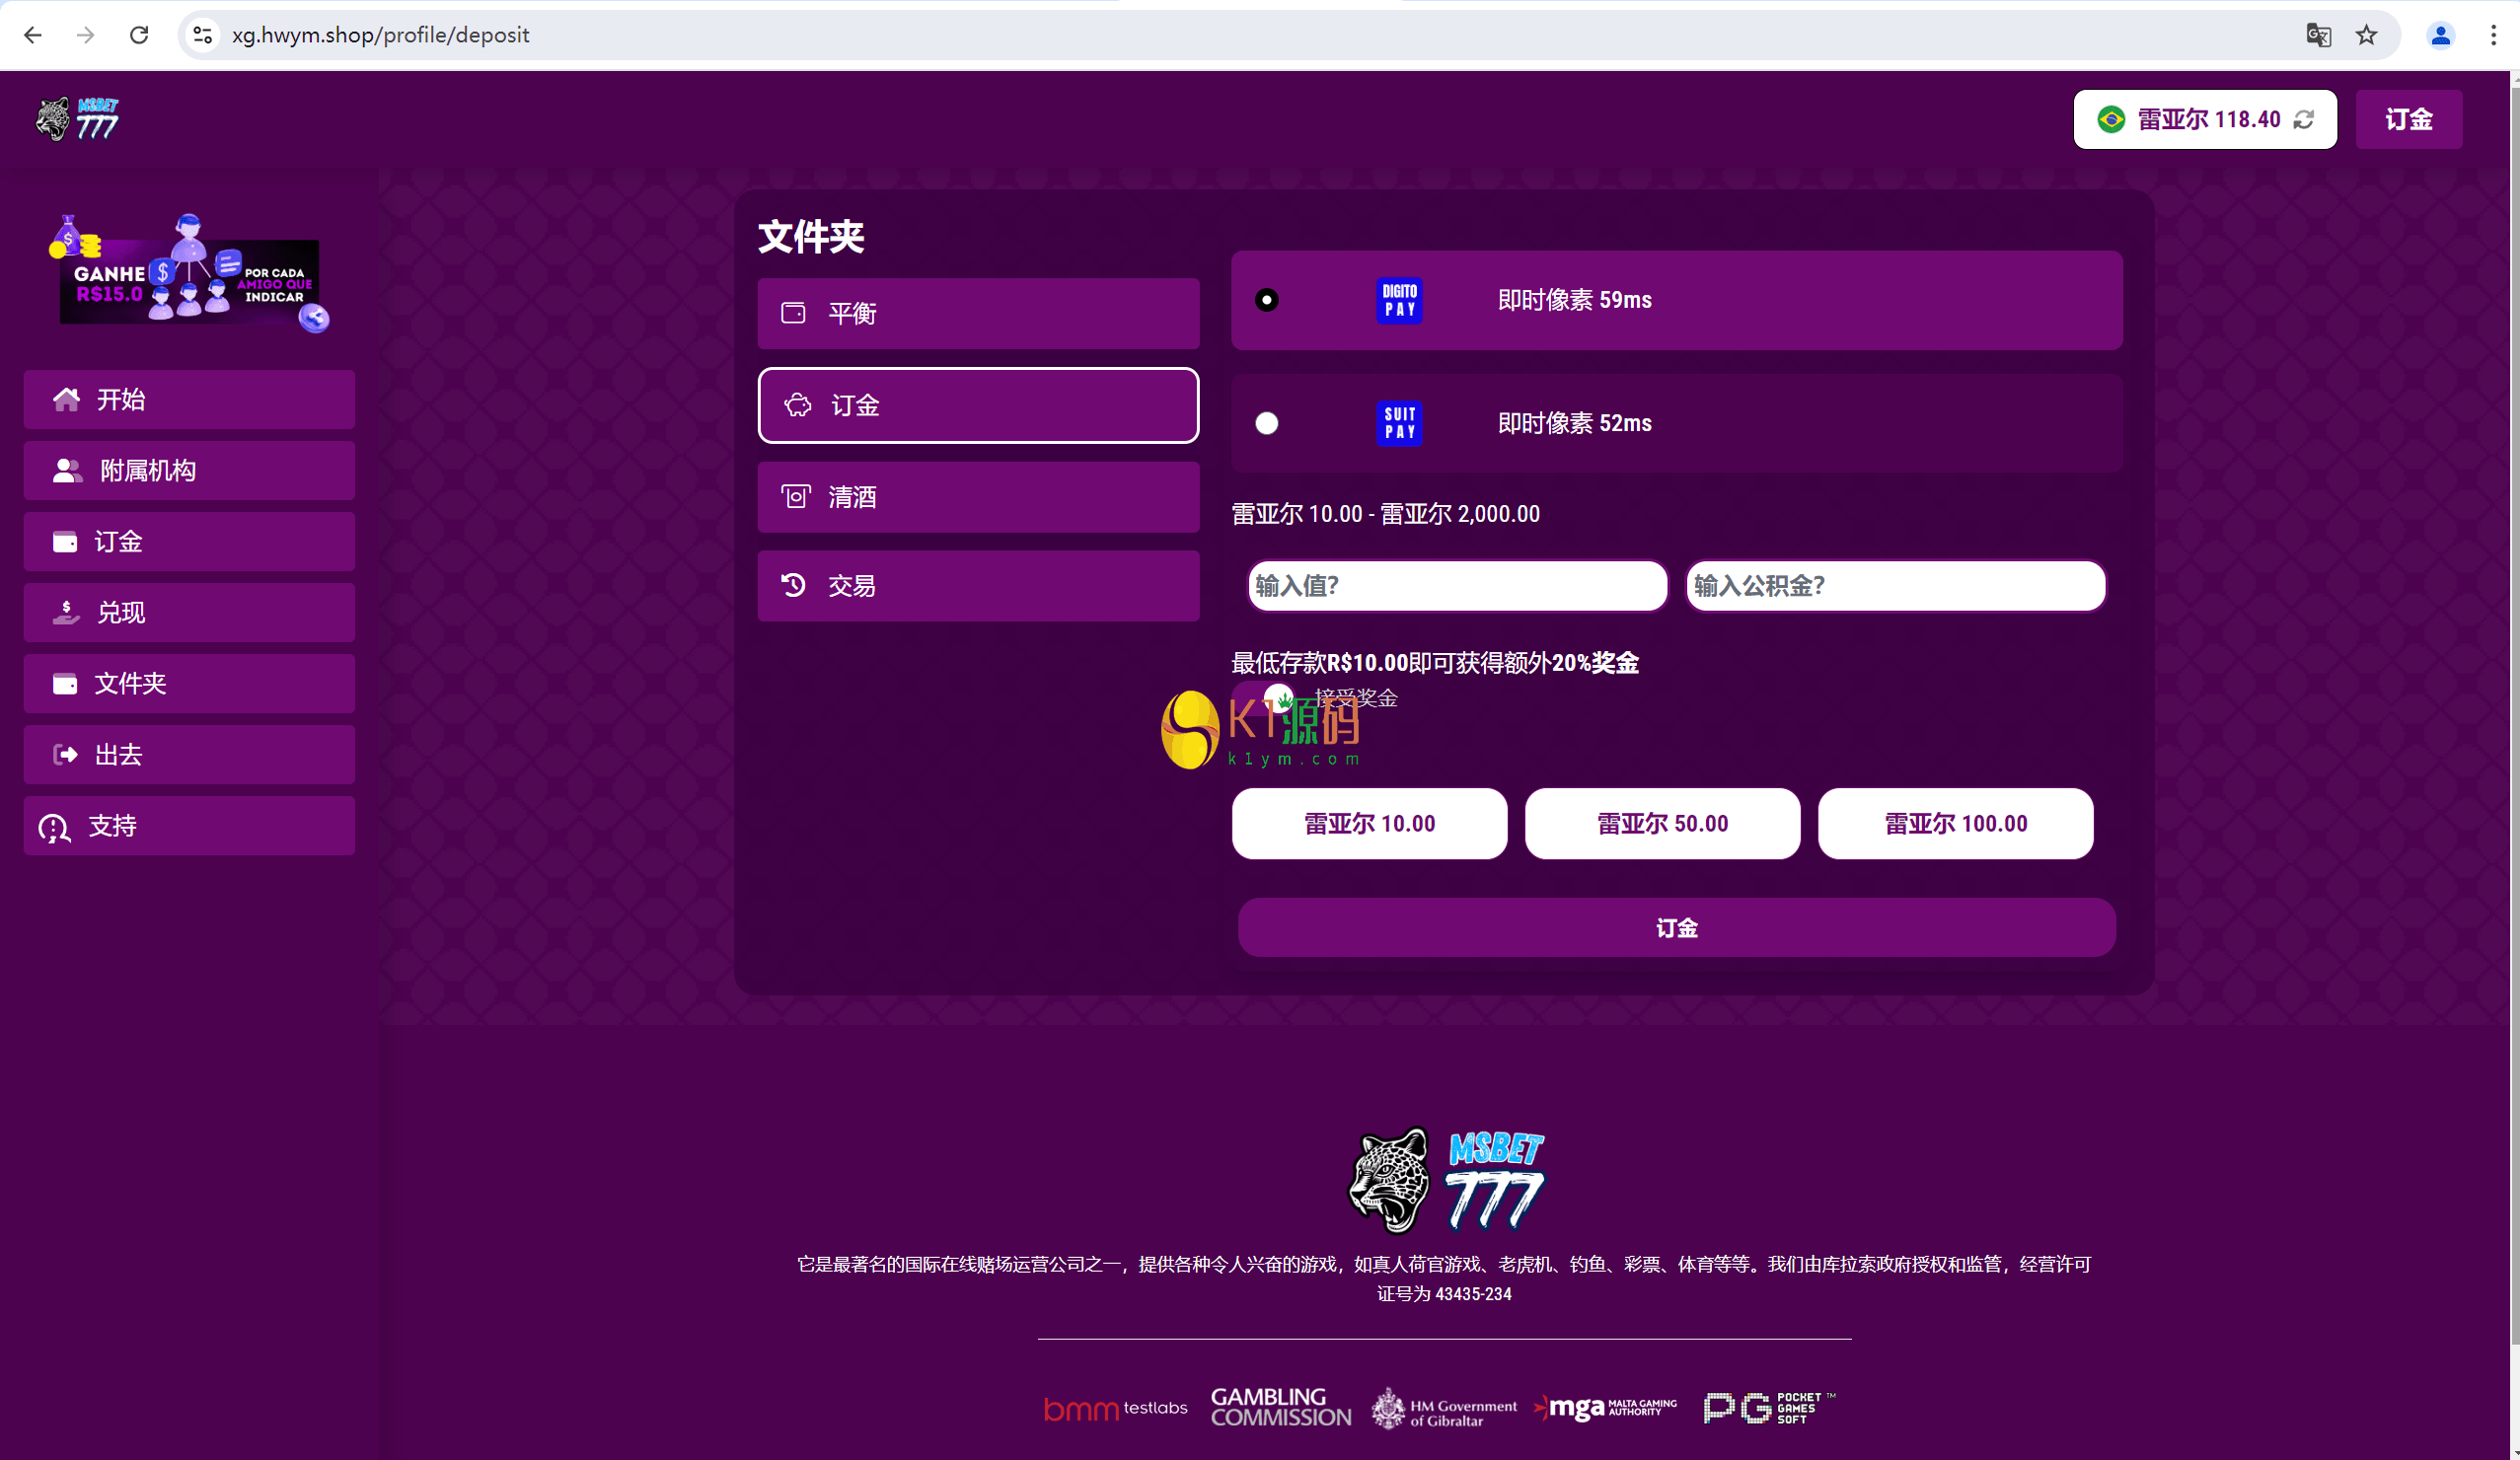Bookmark this page with star icon
Viewport: 2520px width, 1460px height.
tap(2366, 35)
